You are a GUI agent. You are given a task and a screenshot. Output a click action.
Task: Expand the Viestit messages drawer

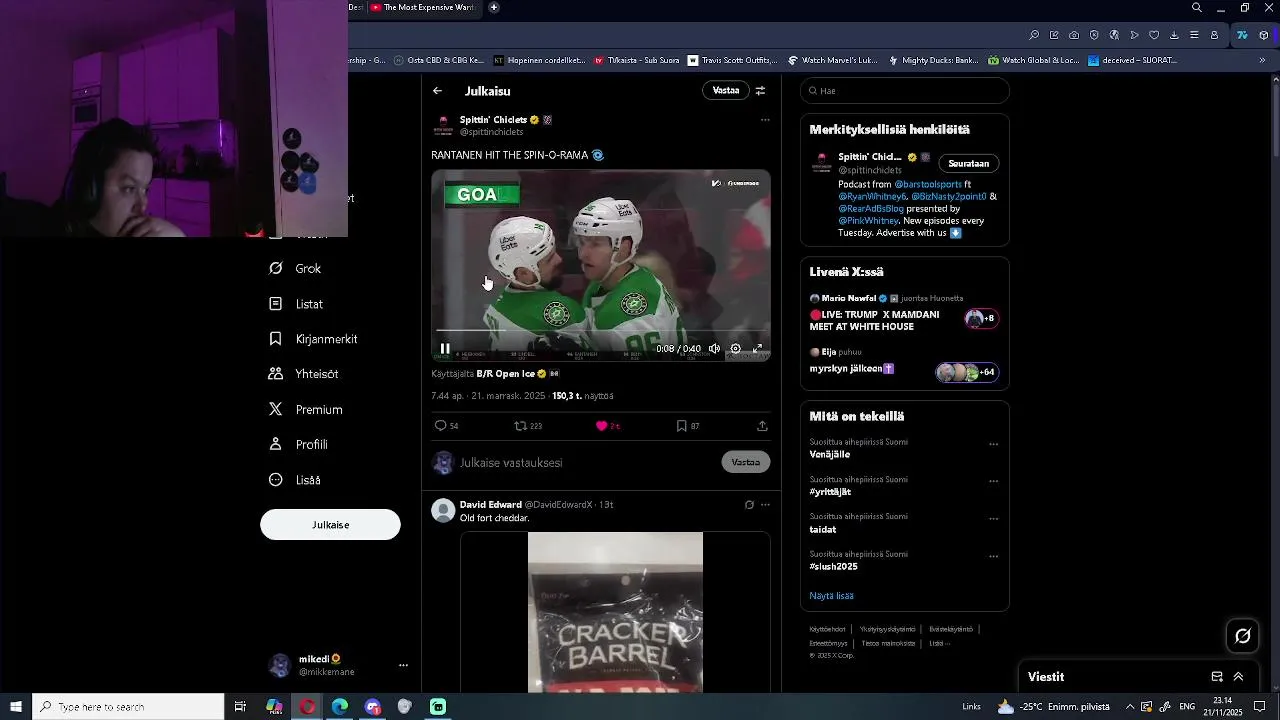pos(1238,677)
